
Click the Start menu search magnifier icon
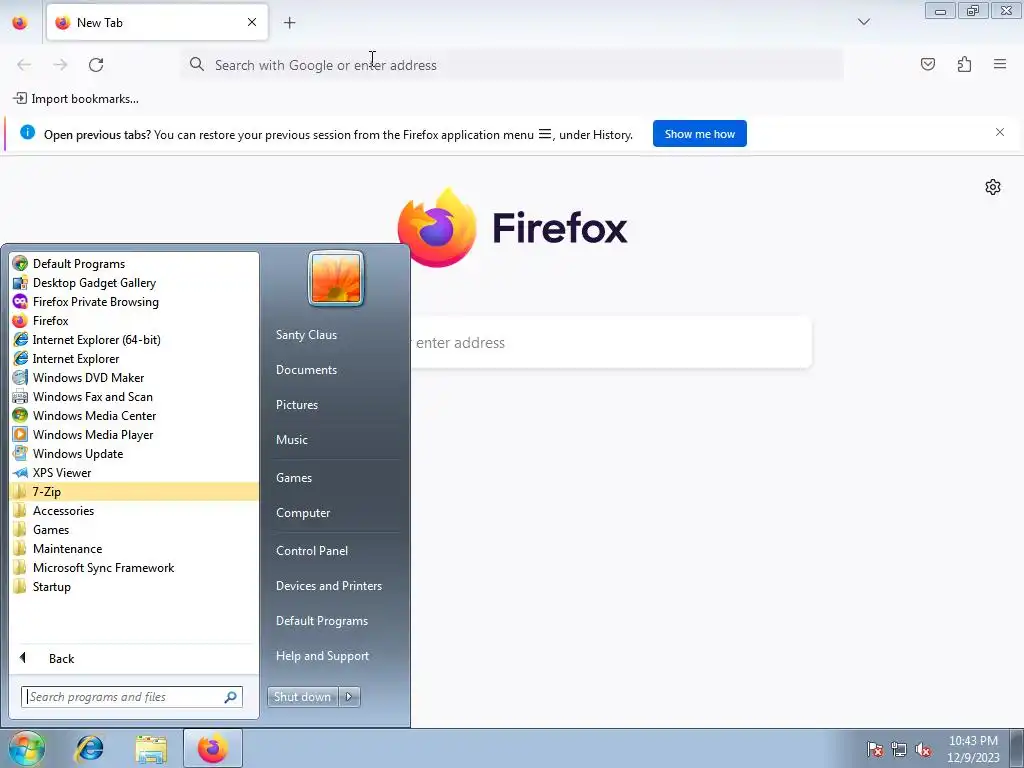(231, 697)
